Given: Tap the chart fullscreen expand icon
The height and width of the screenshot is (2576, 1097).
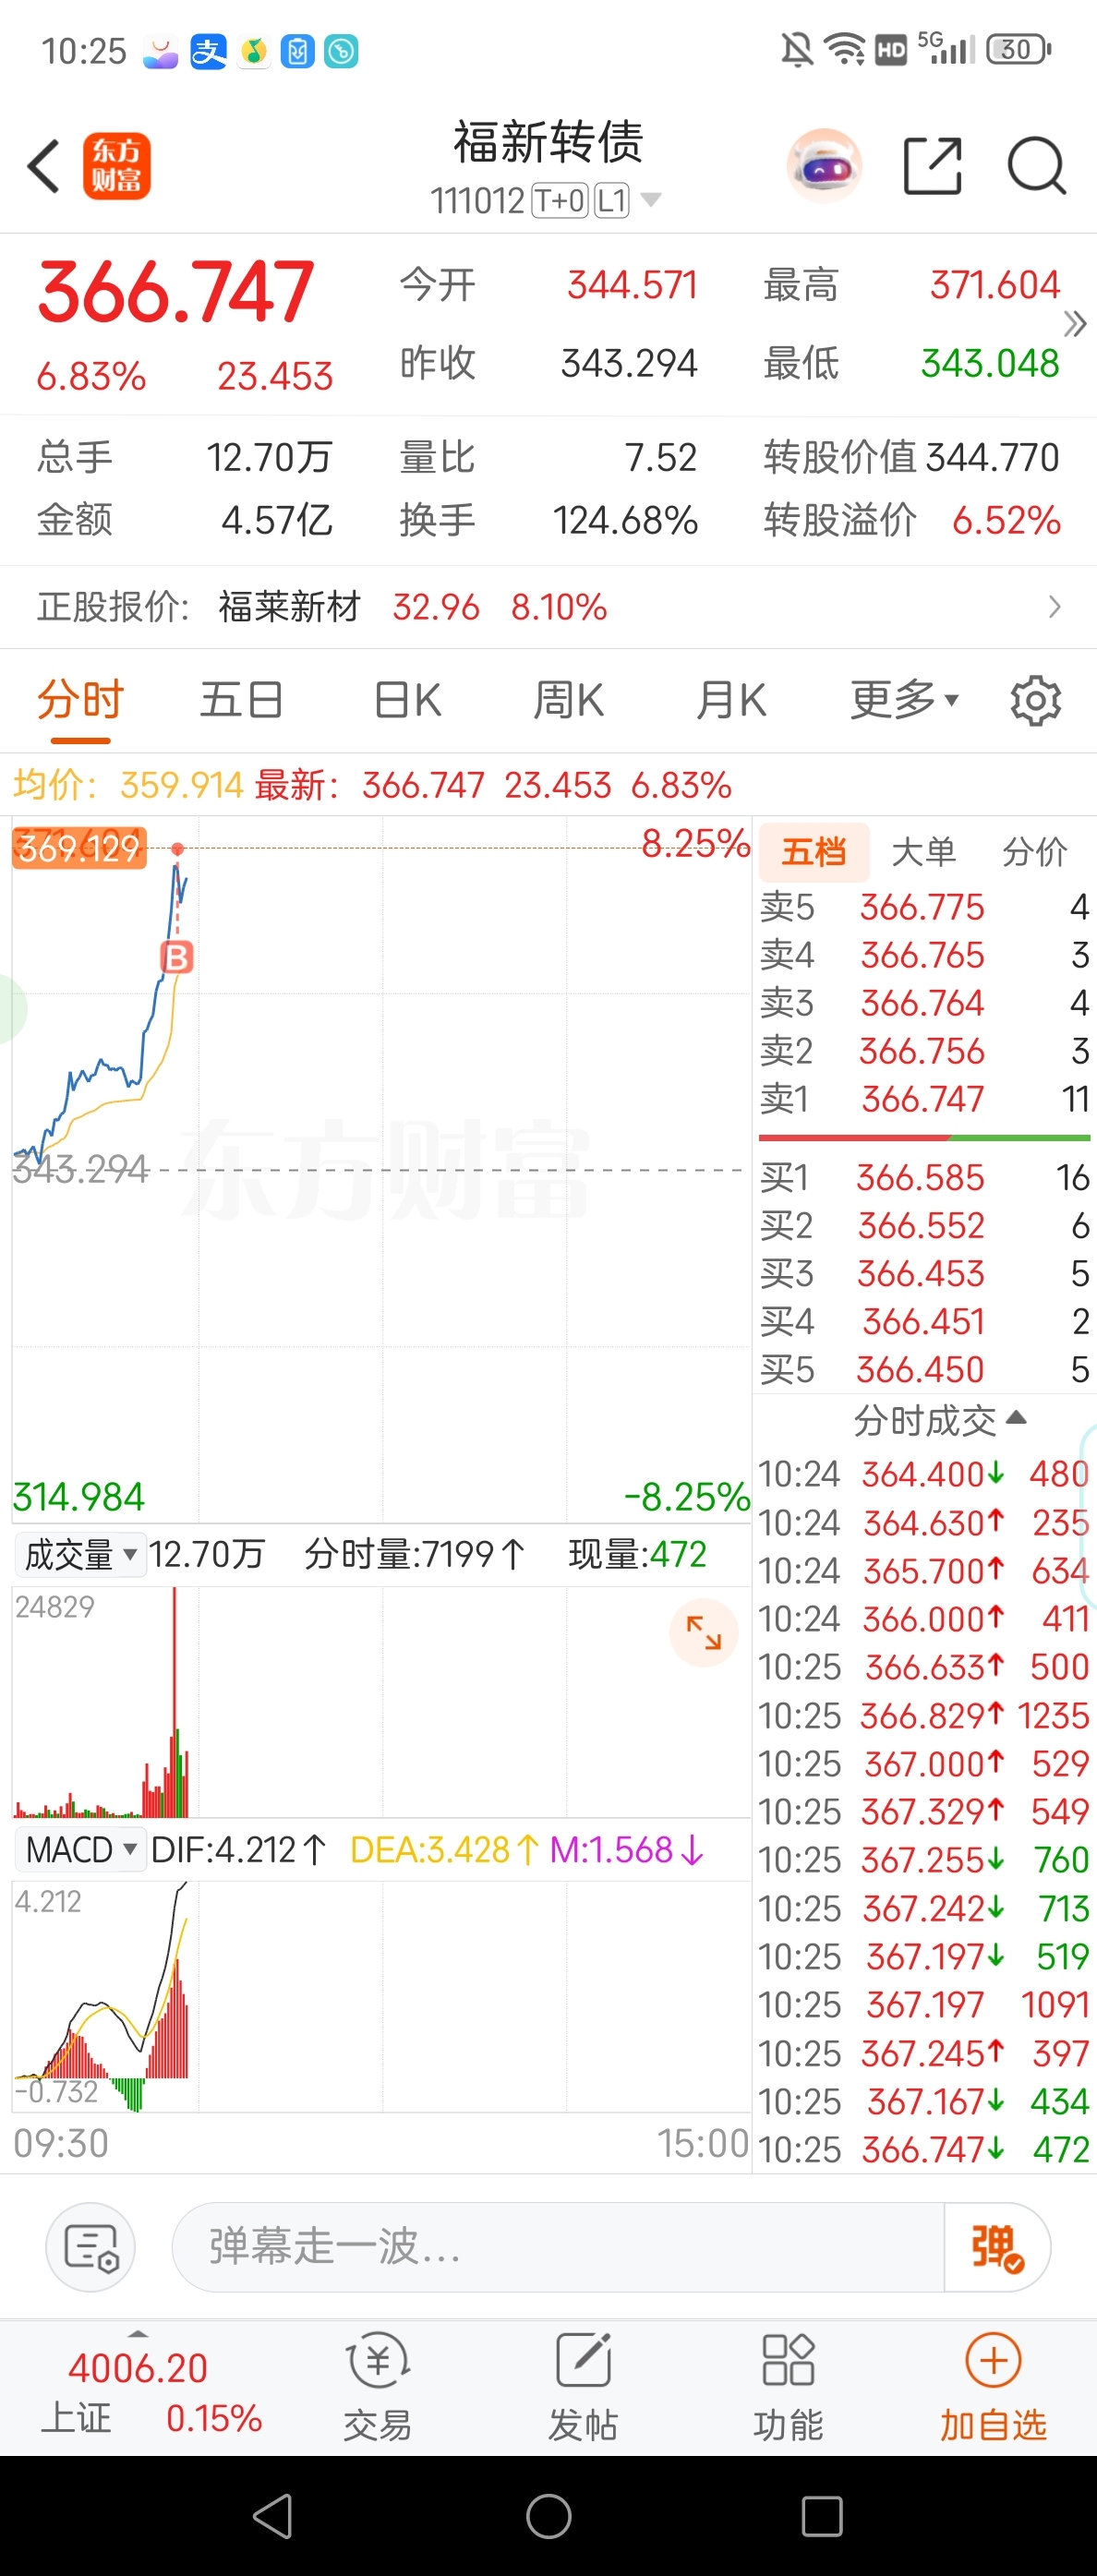Looking at the screenshot, I should [x=703, y=1633].
